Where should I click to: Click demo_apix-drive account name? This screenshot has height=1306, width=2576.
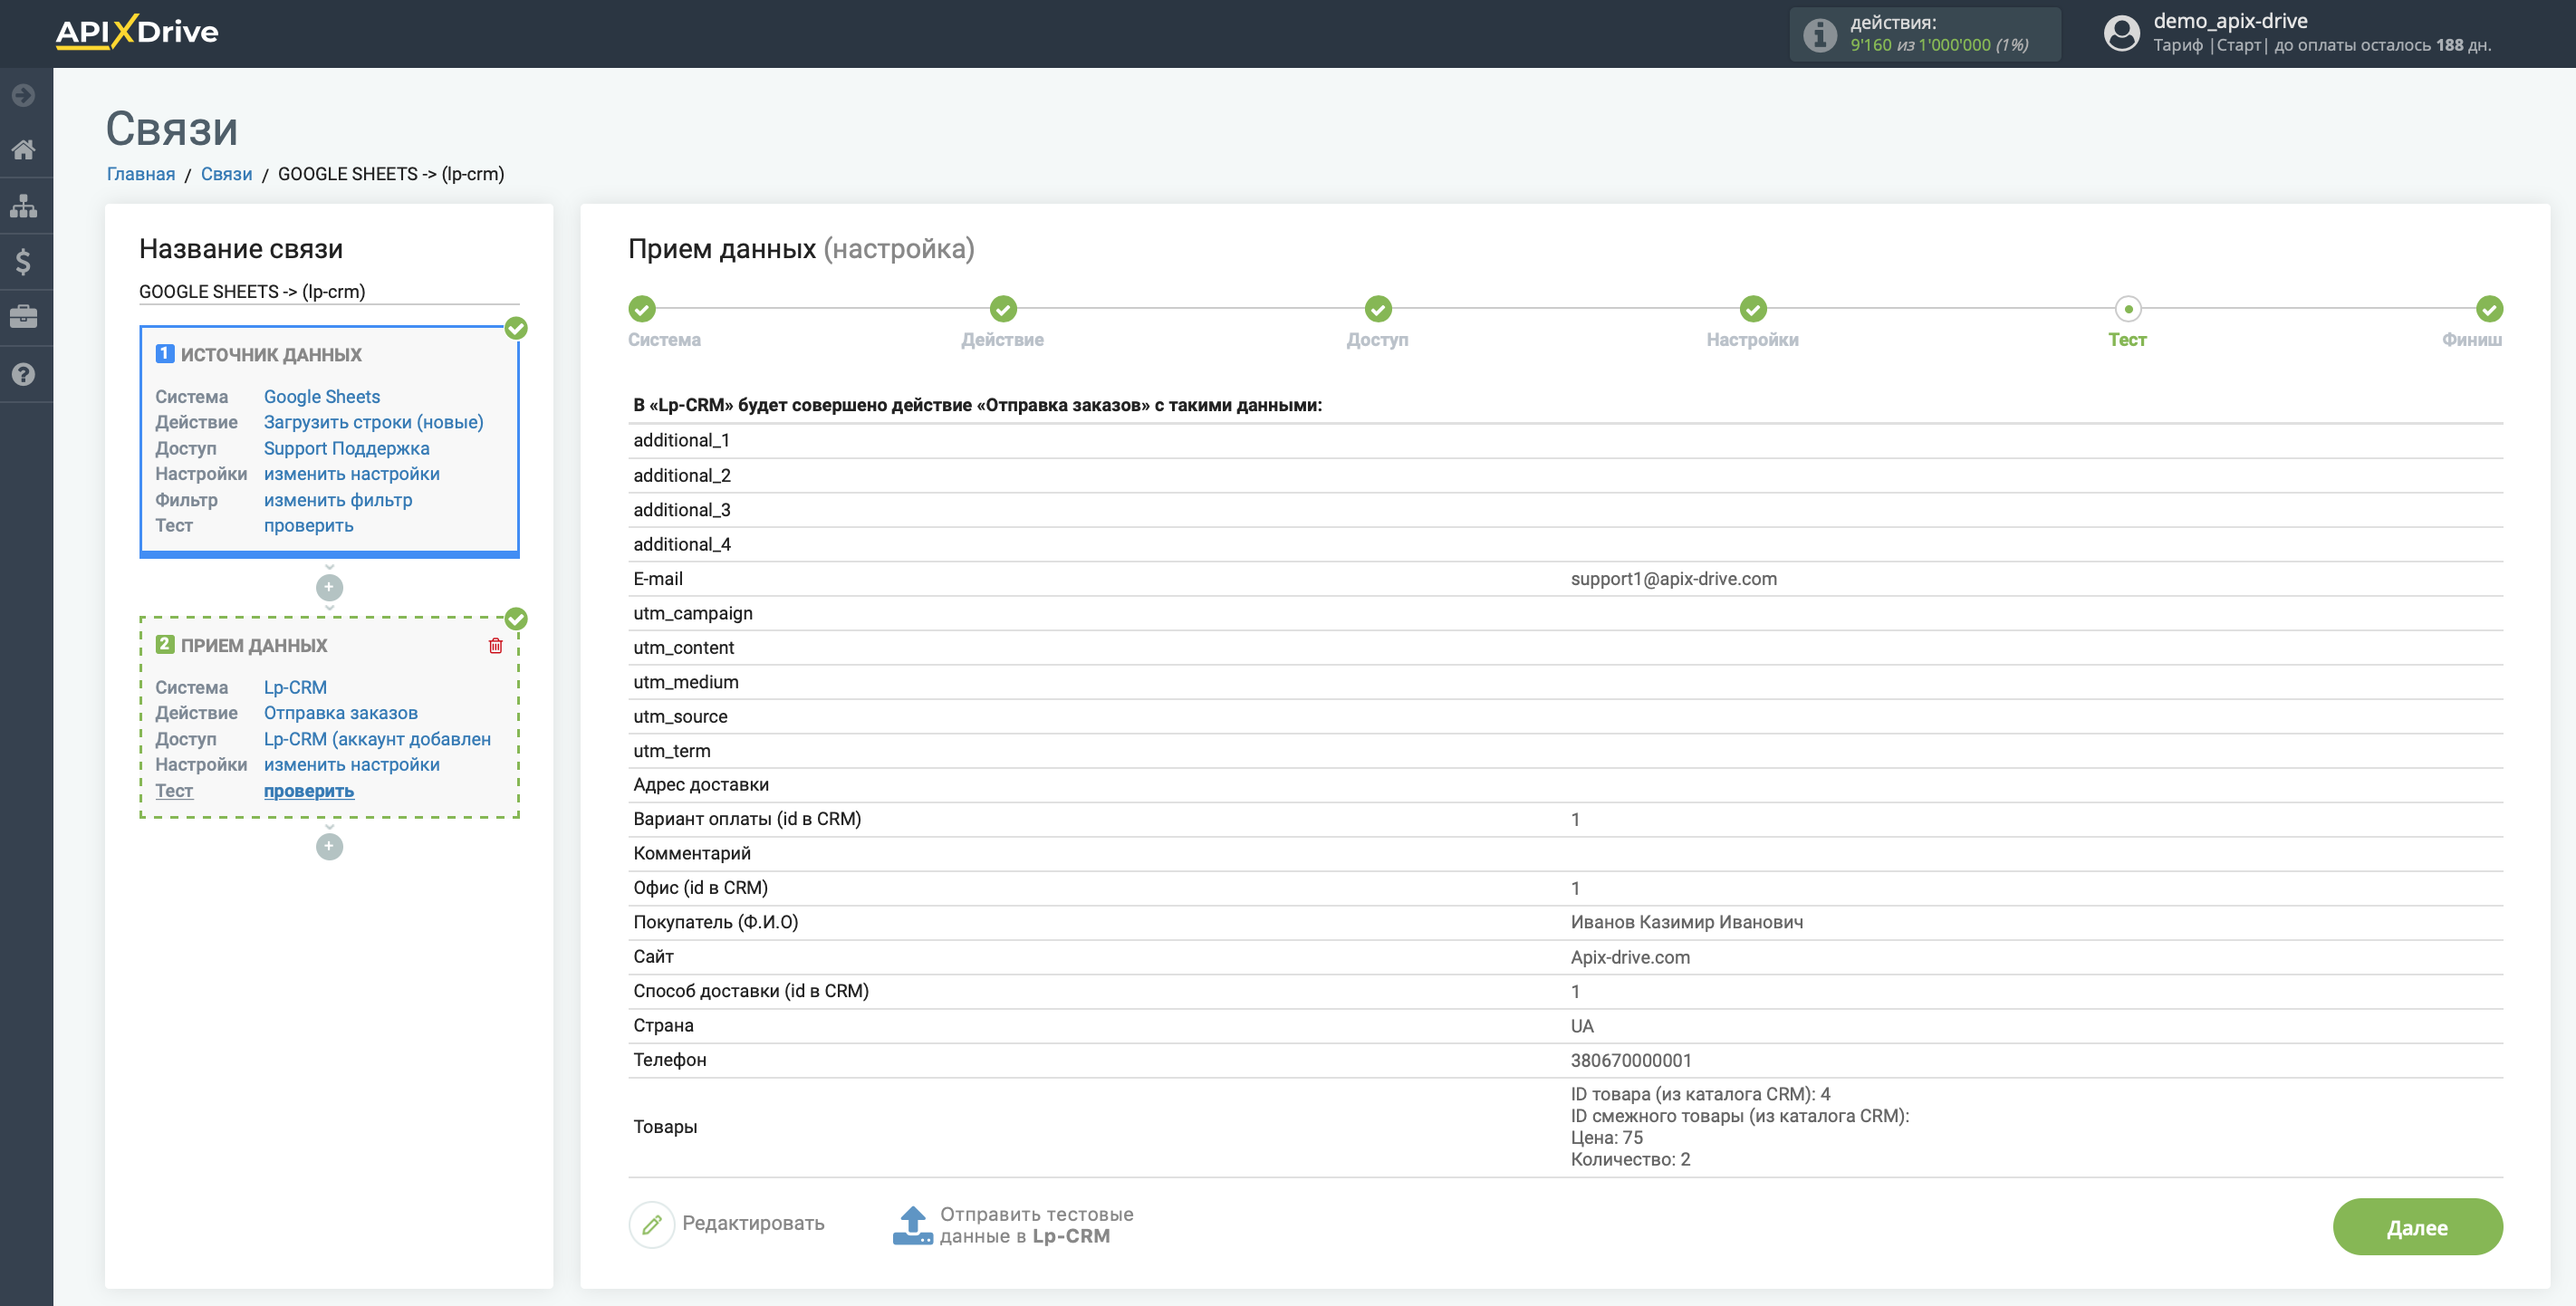(x=2230, y=21)
